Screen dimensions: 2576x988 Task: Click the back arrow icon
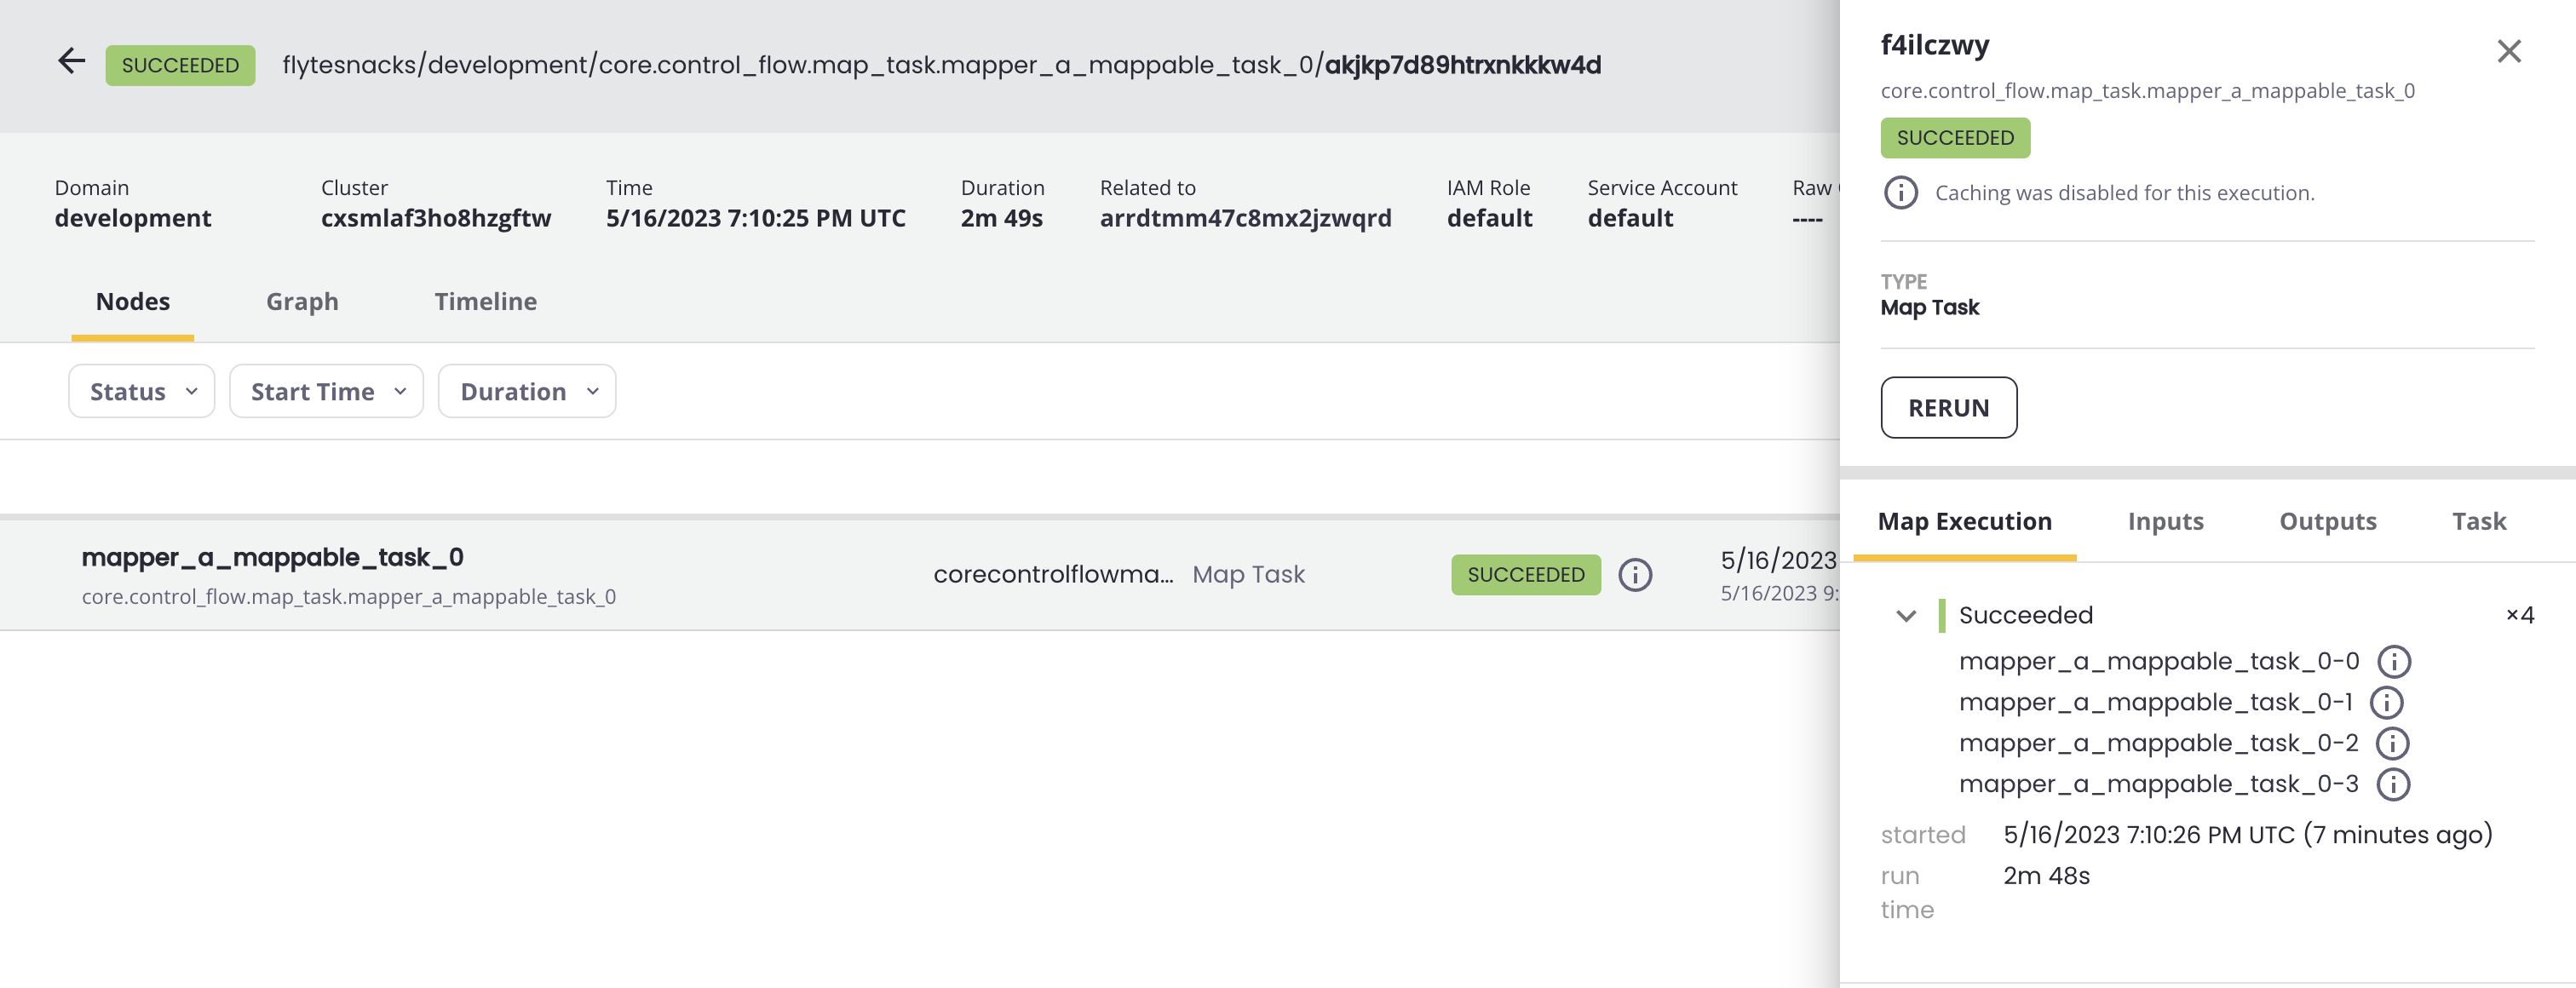tap(71, 62)
